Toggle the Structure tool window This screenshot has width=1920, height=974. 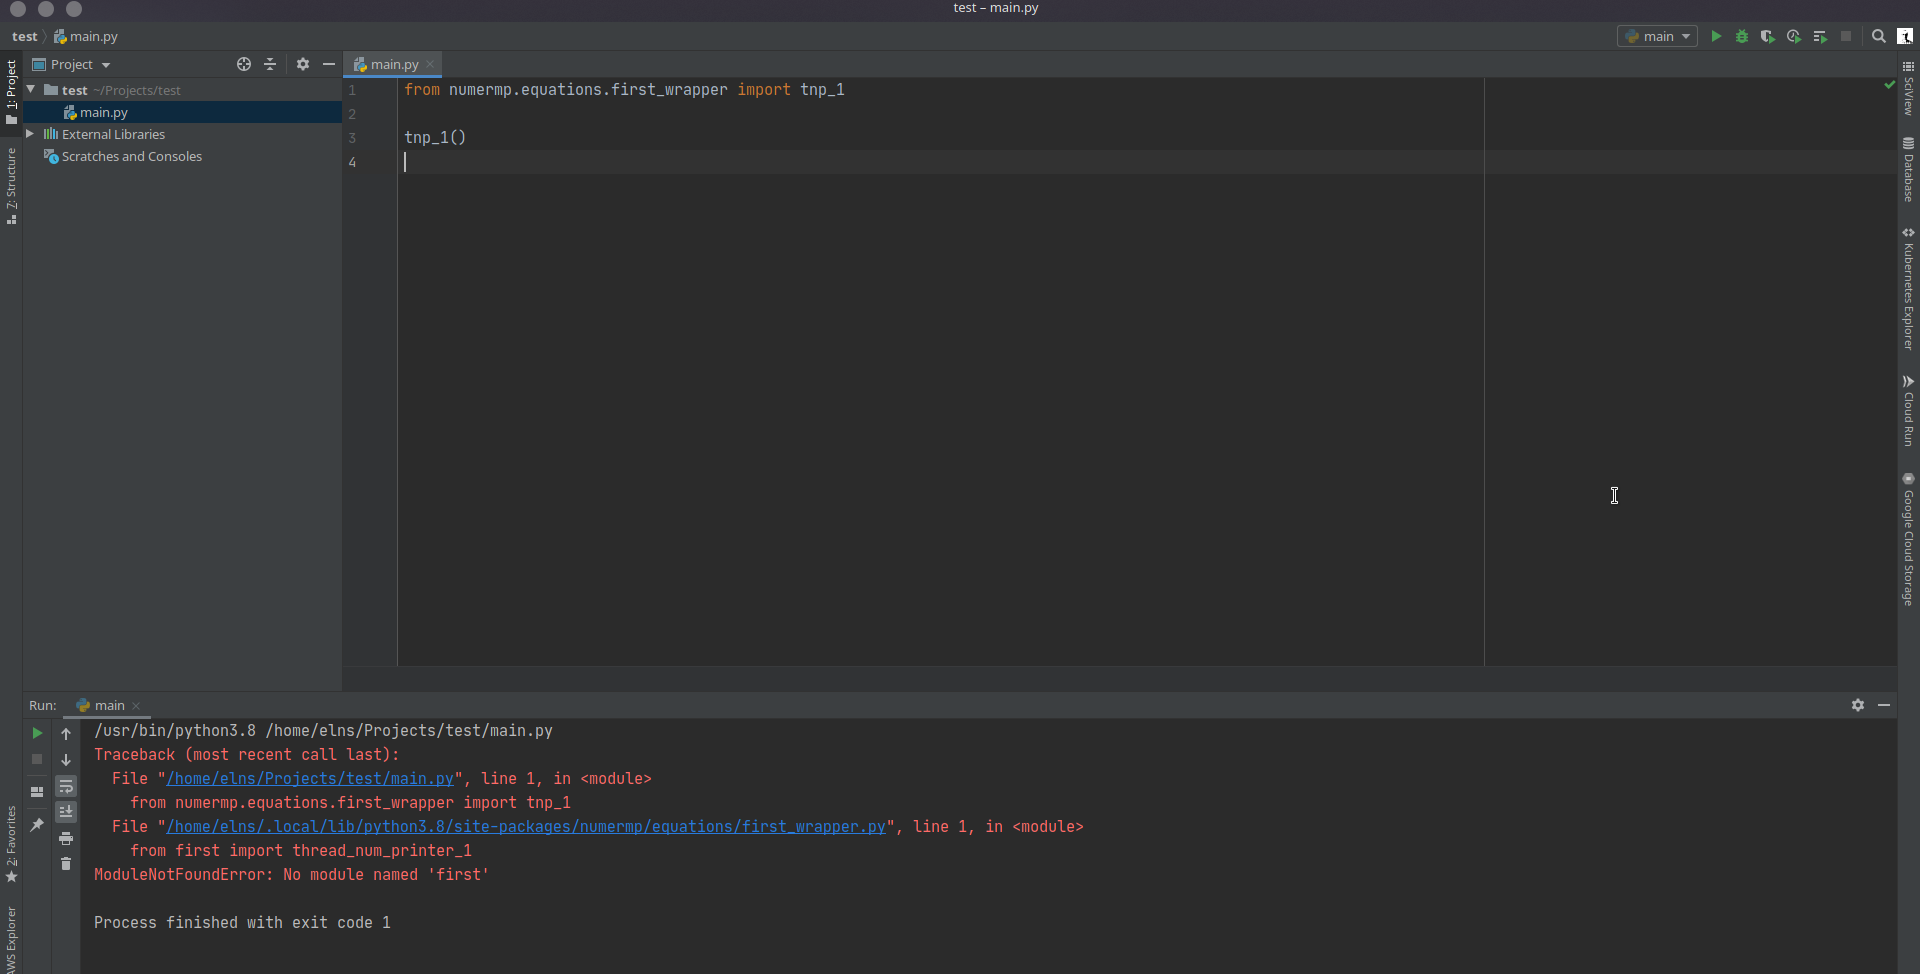pyautogui.click(x=11, y=185)
